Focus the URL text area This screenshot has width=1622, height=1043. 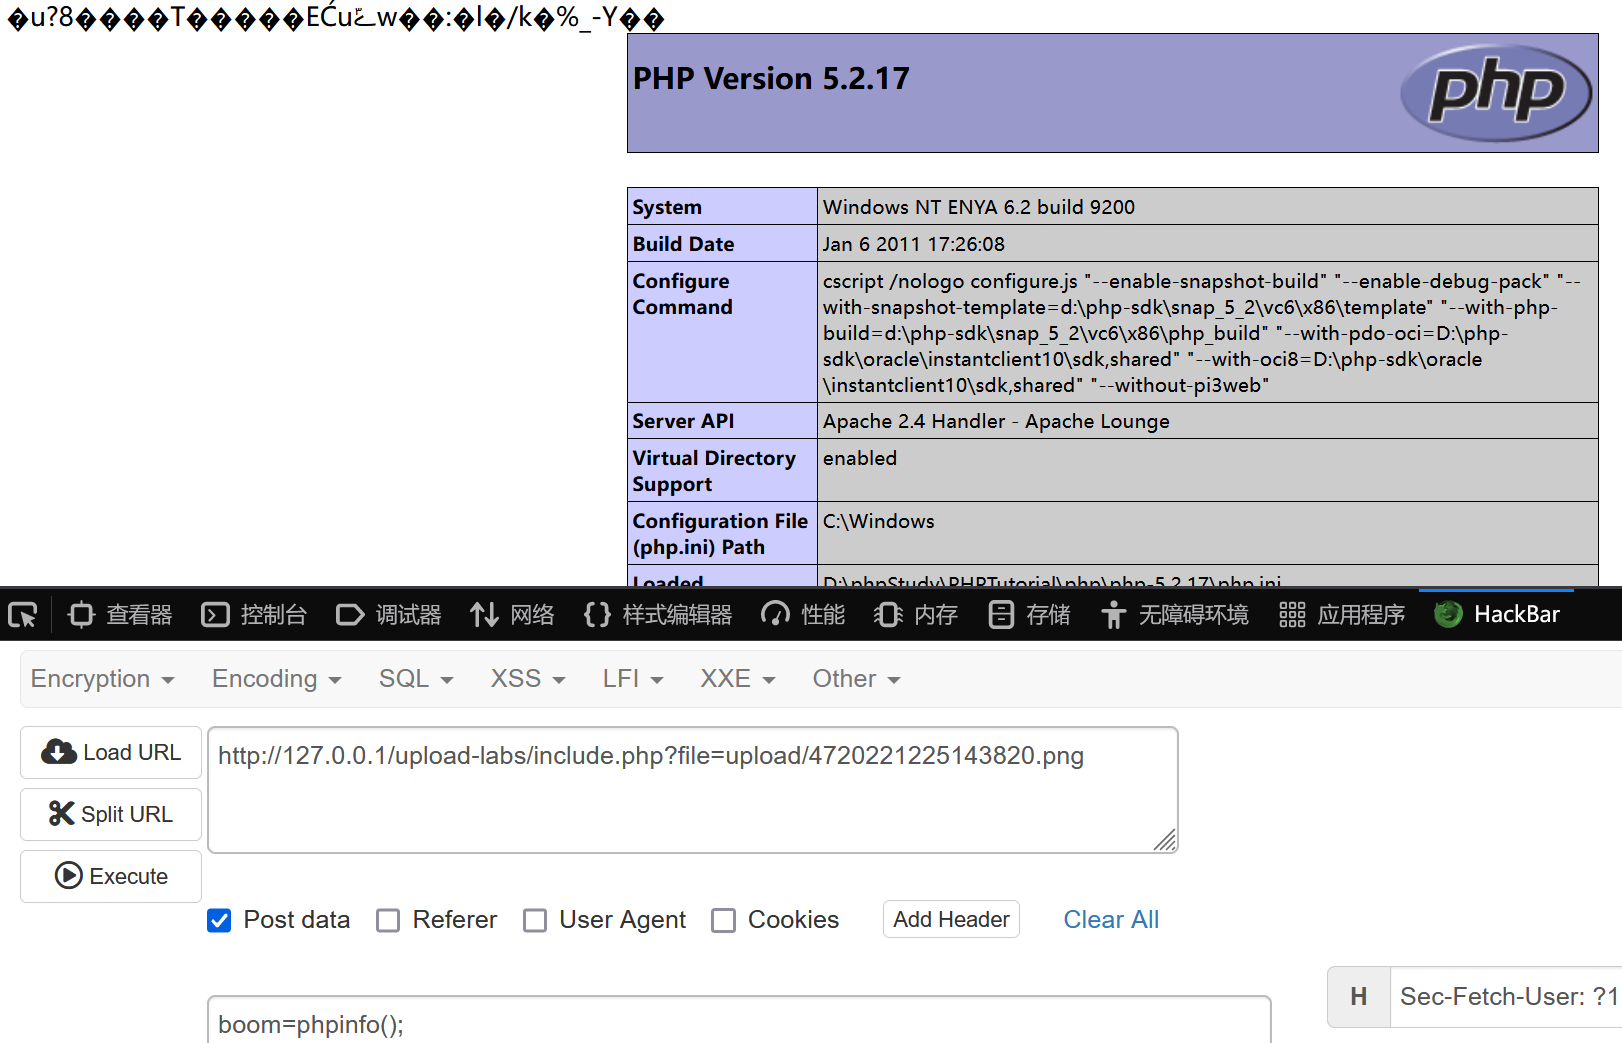click(692, 790)
